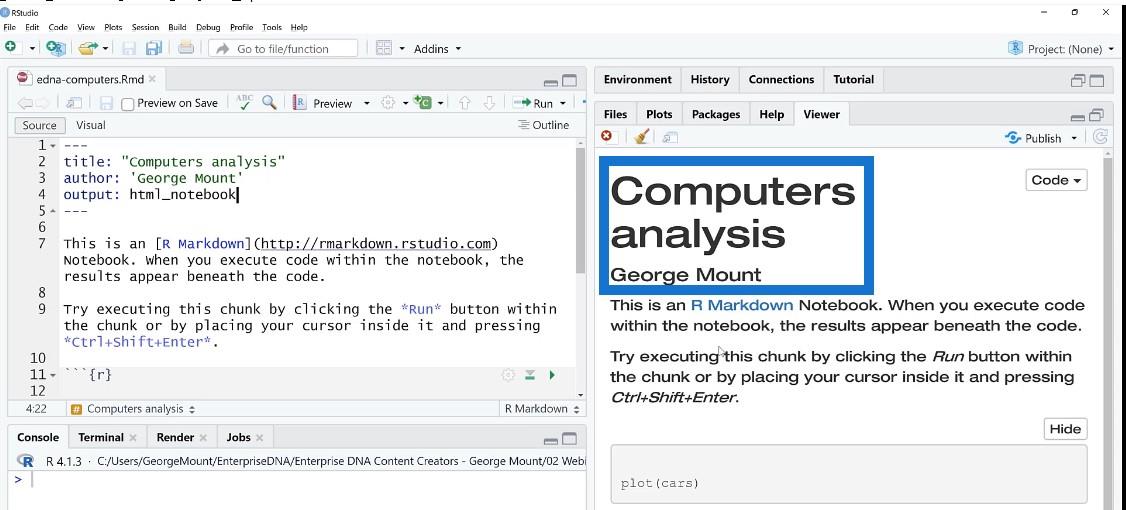Click the Publish button in Viewer
This screenshot has height=510, width=1126.
pyautogui.click(x=1034, y=138)
